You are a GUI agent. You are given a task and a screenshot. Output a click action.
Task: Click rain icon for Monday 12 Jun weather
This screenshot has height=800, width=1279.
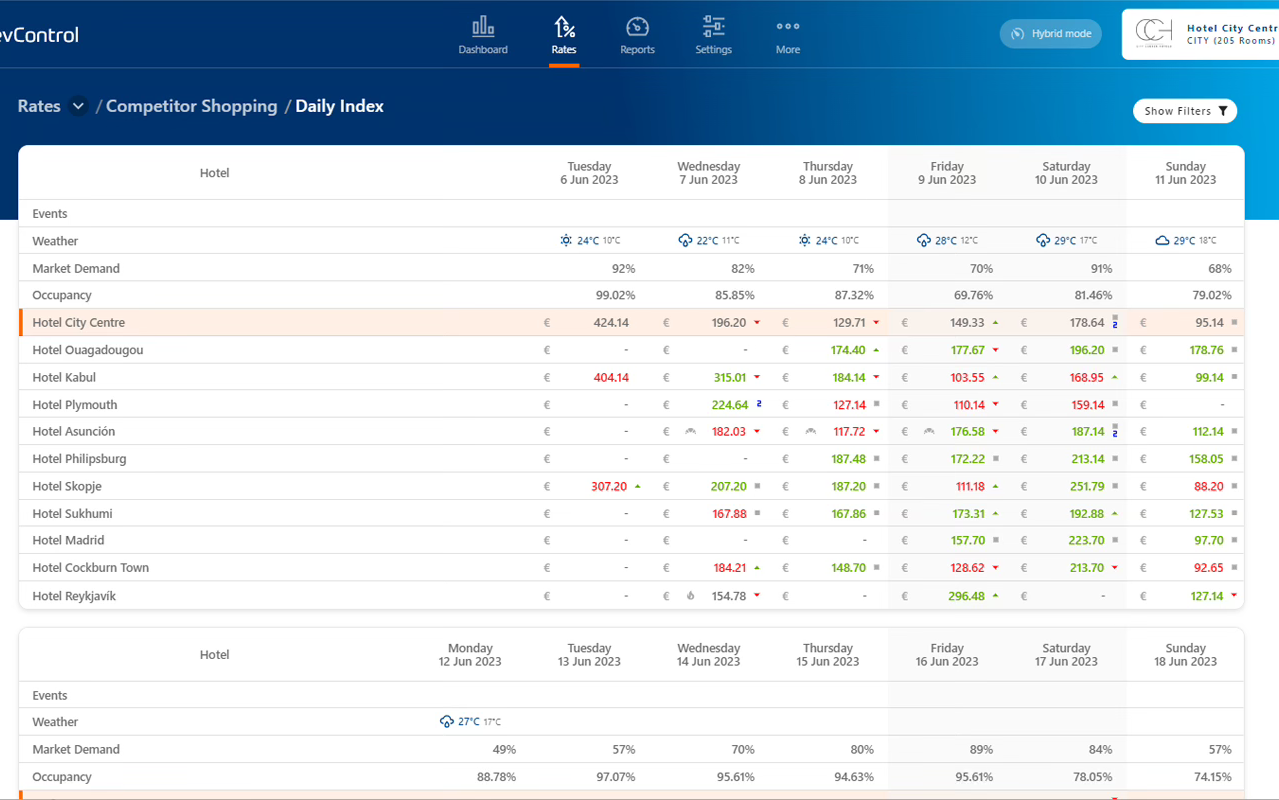click(447, 722)
